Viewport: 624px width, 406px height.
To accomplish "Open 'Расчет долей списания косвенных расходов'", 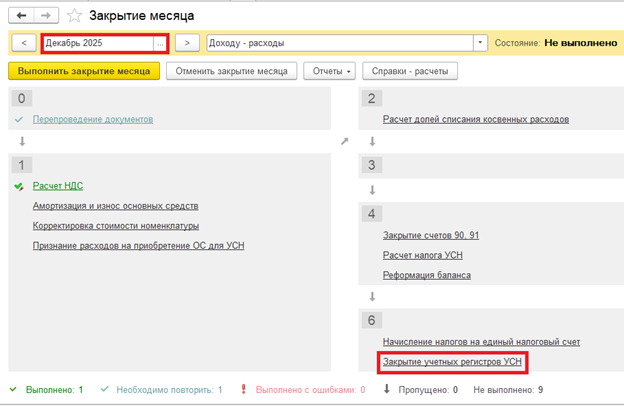I will tap(476, 119).
